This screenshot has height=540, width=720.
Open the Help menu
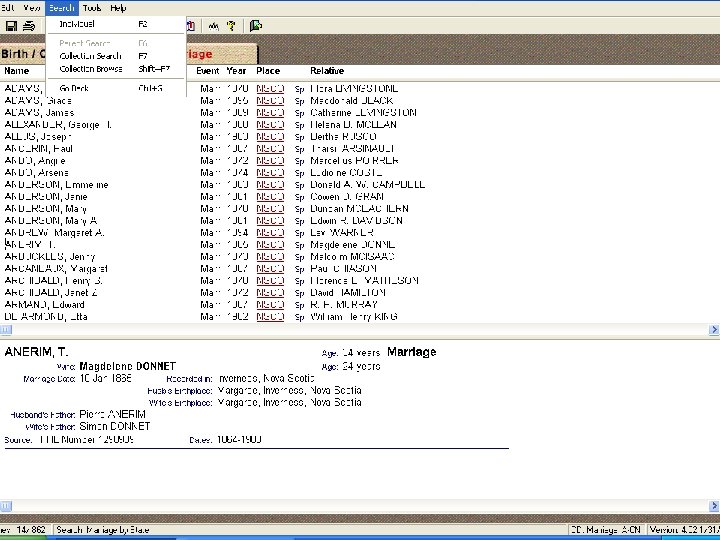pyautogui.click(x=118, y=8)
